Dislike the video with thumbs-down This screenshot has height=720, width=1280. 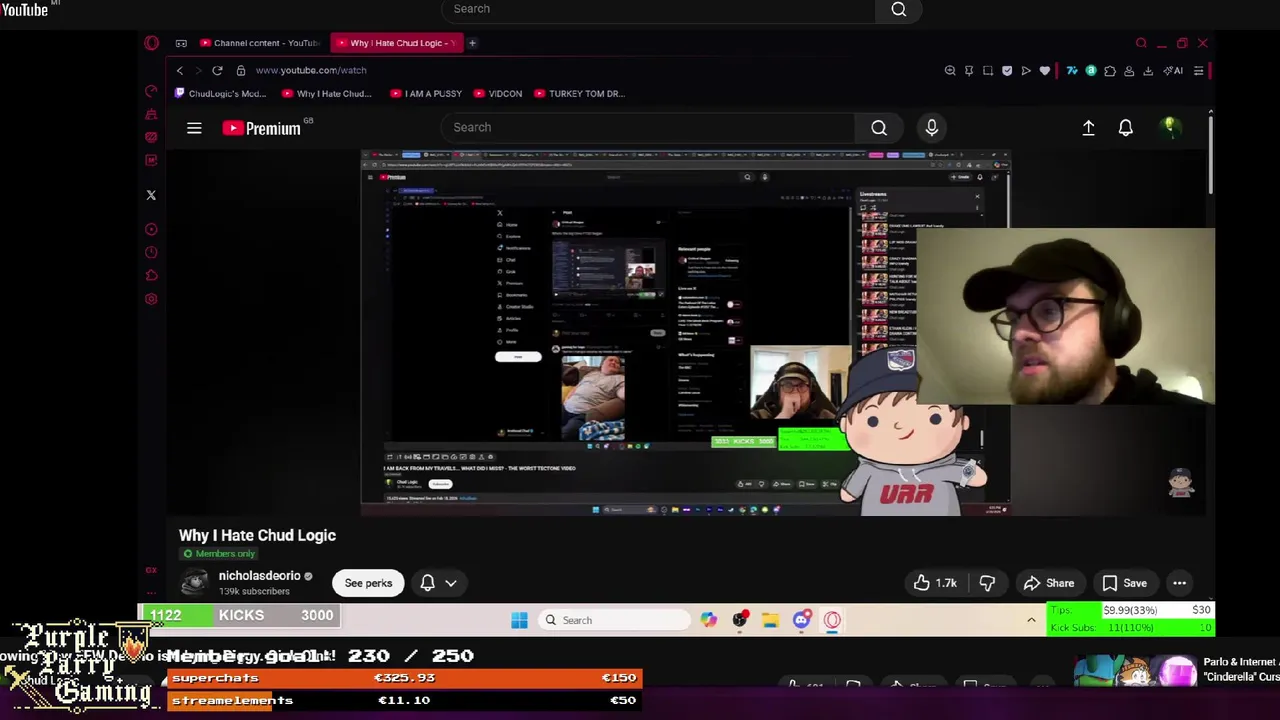[x=987, y=583]
